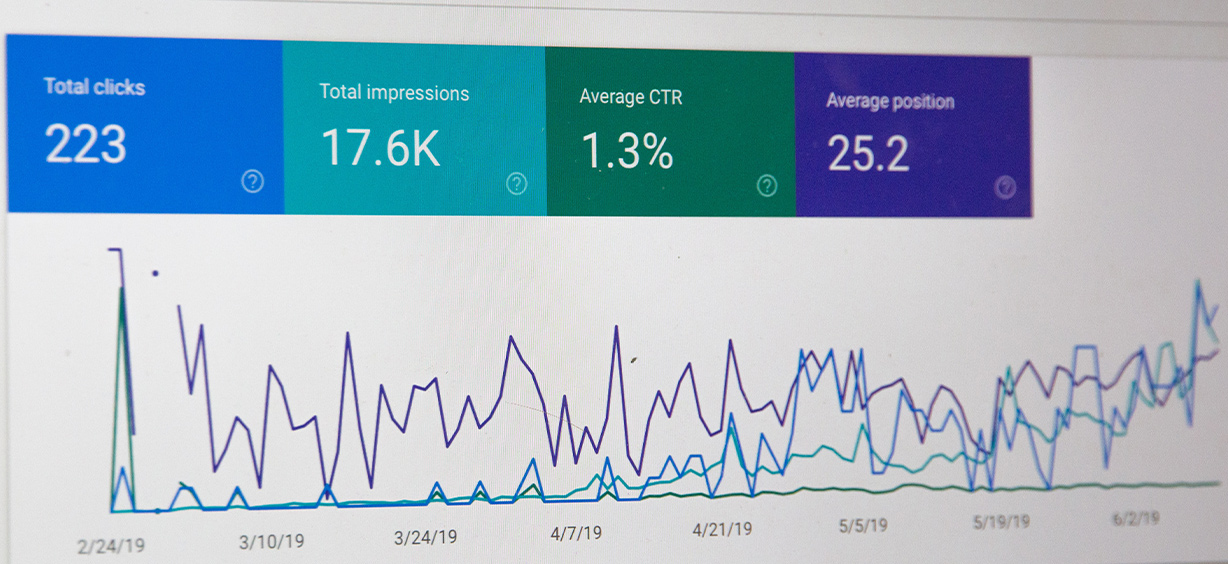
Task: Open the Average CTR help question mark
Action: (767, 185)
